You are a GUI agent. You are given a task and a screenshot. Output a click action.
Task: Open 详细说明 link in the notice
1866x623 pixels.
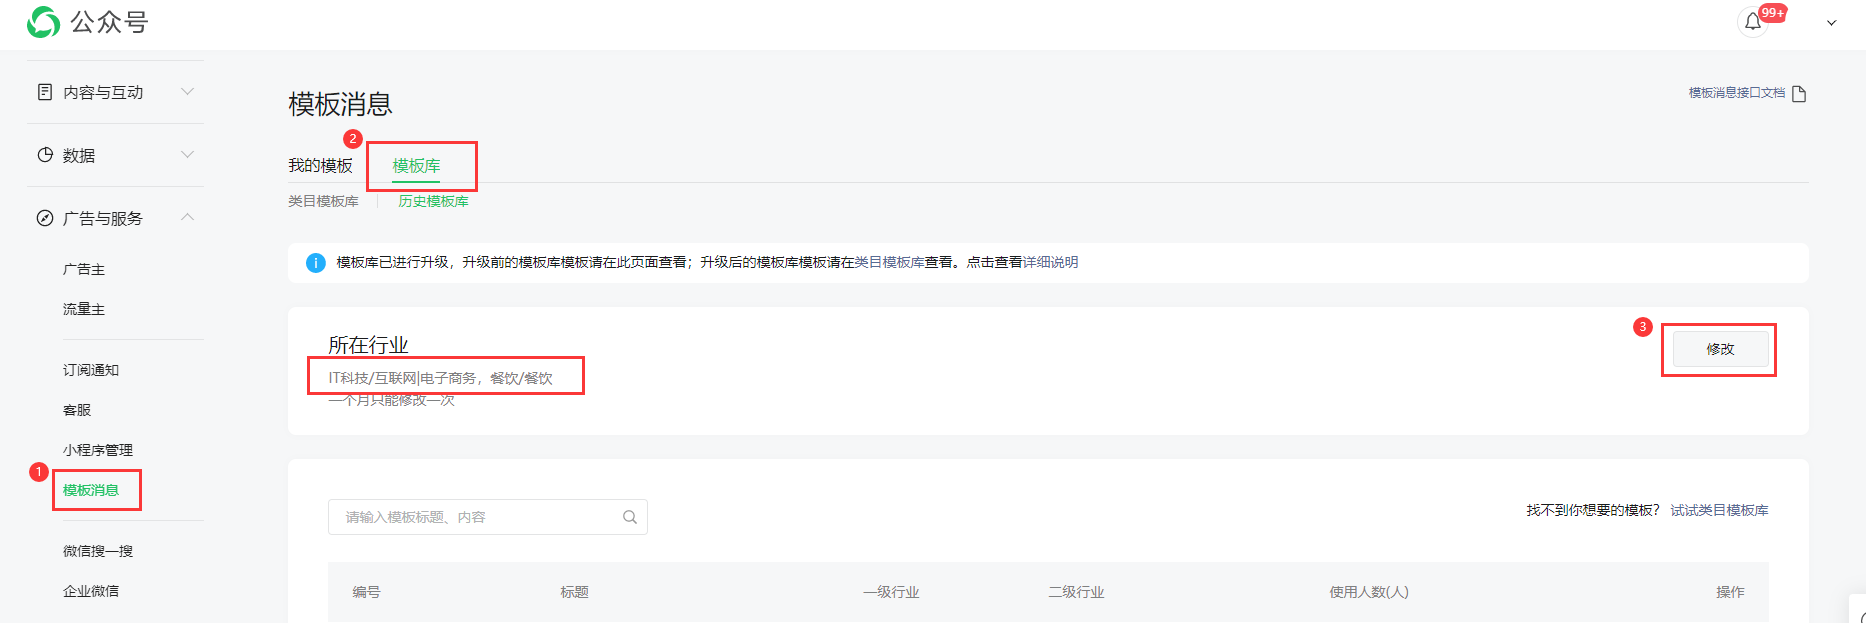(x=1050, y=262)
